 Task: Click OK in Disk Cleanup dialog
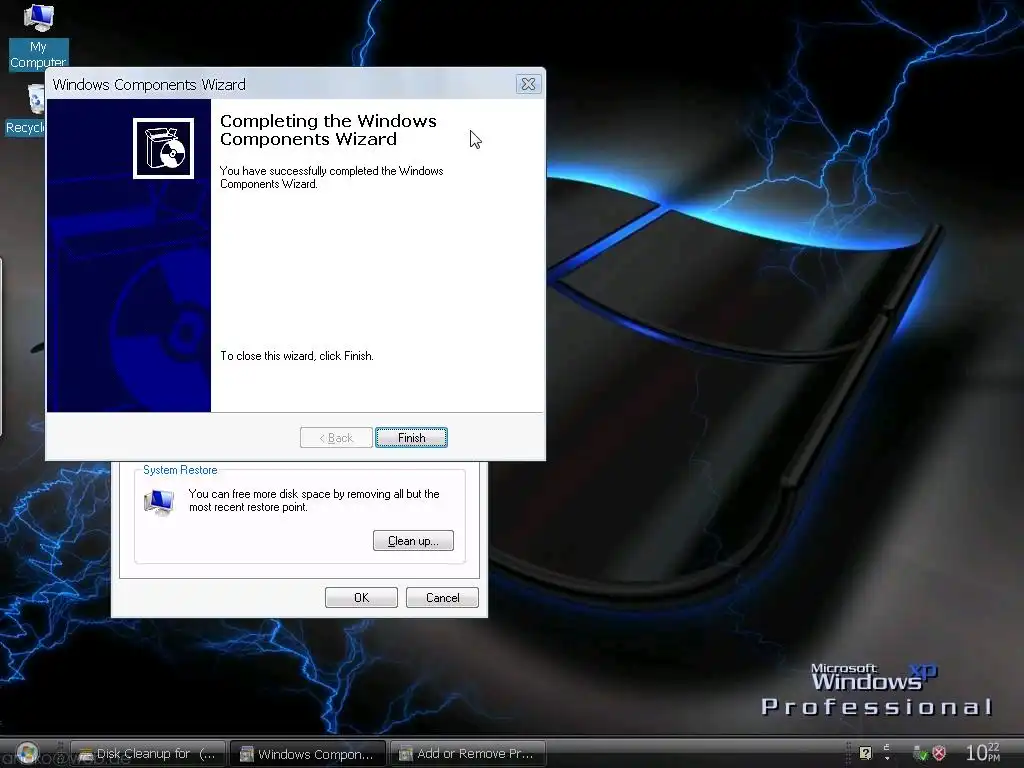pyautogui.click(x=361, y=598)
